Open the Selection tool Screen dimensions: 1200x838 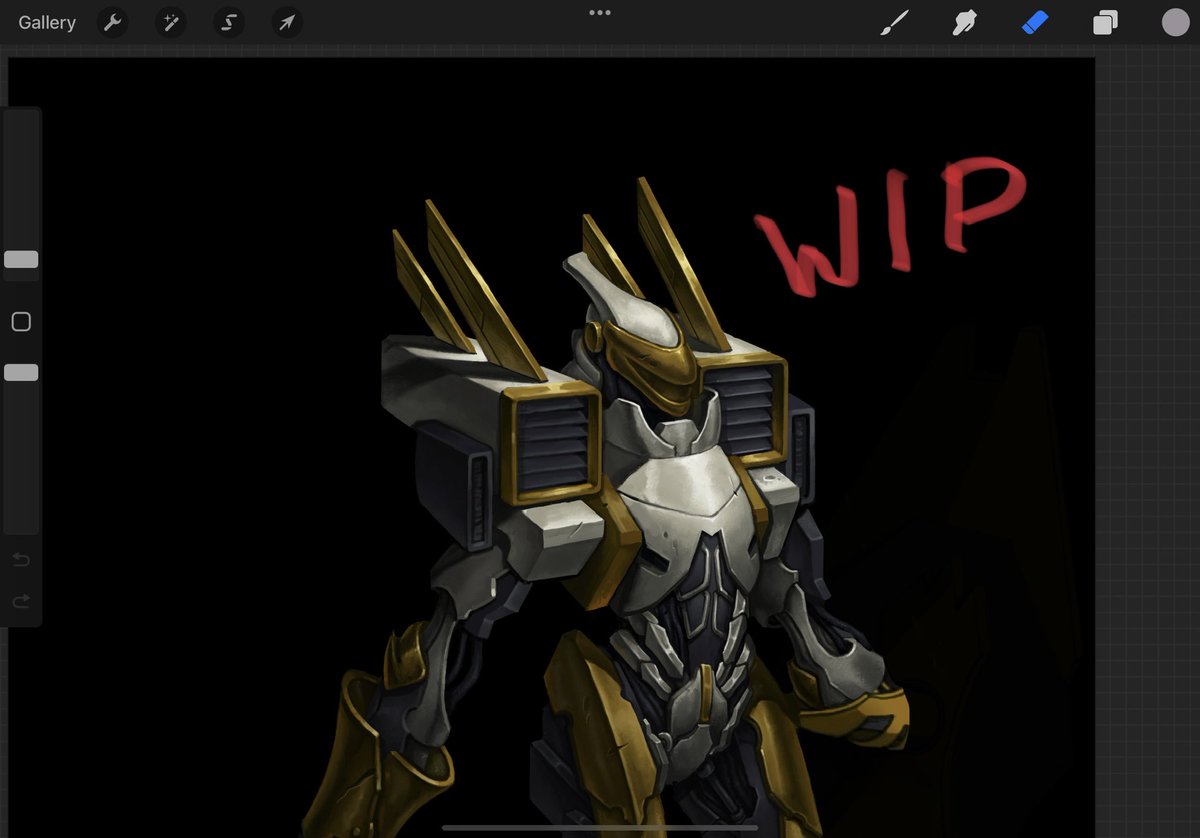click(229, 22)
